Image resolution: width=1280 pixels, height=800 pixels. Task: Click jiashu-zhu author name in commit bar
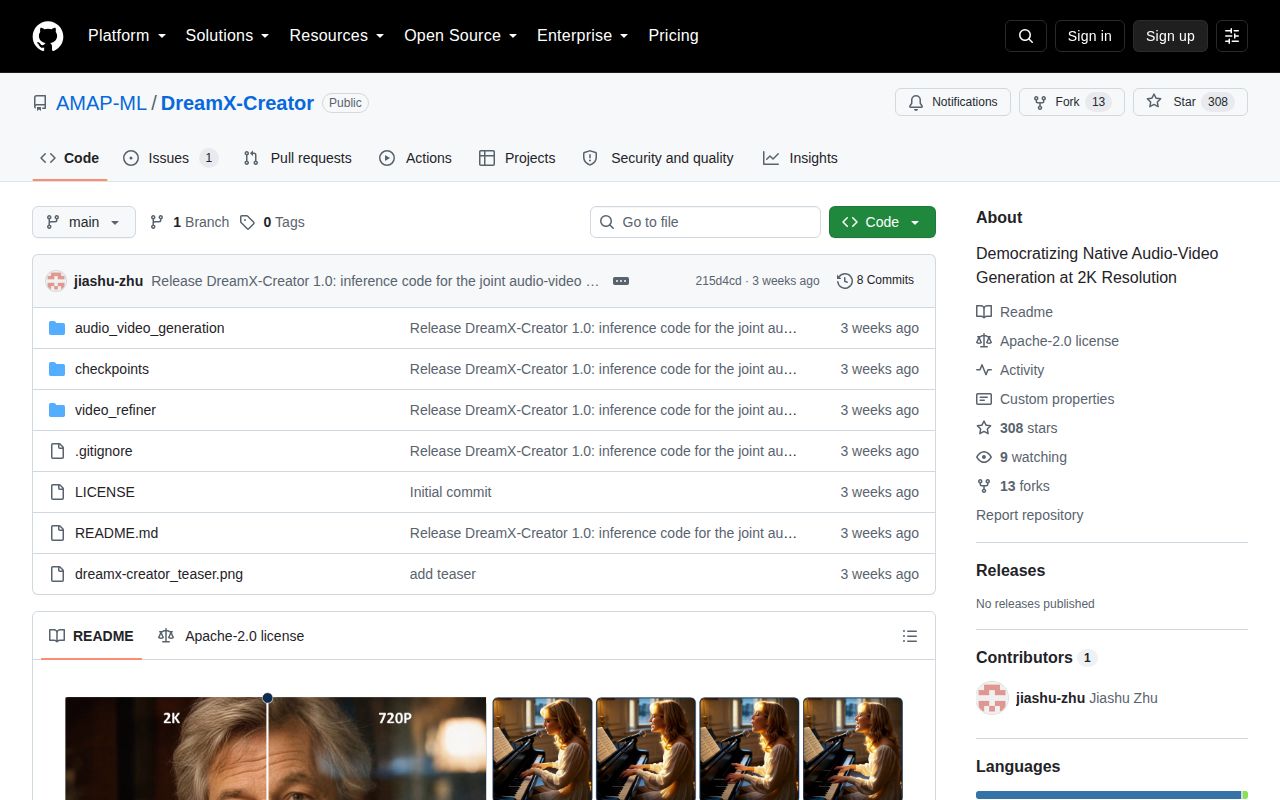pyautogui.click(x=109, y=281)
